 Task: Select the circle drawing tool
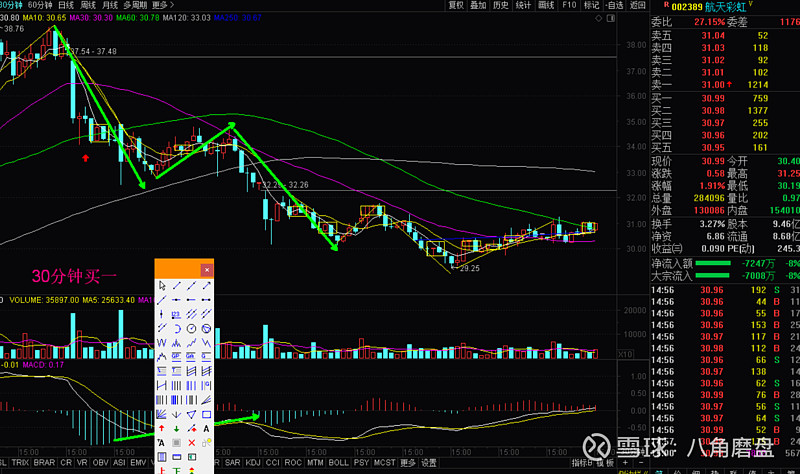point(191,329)
